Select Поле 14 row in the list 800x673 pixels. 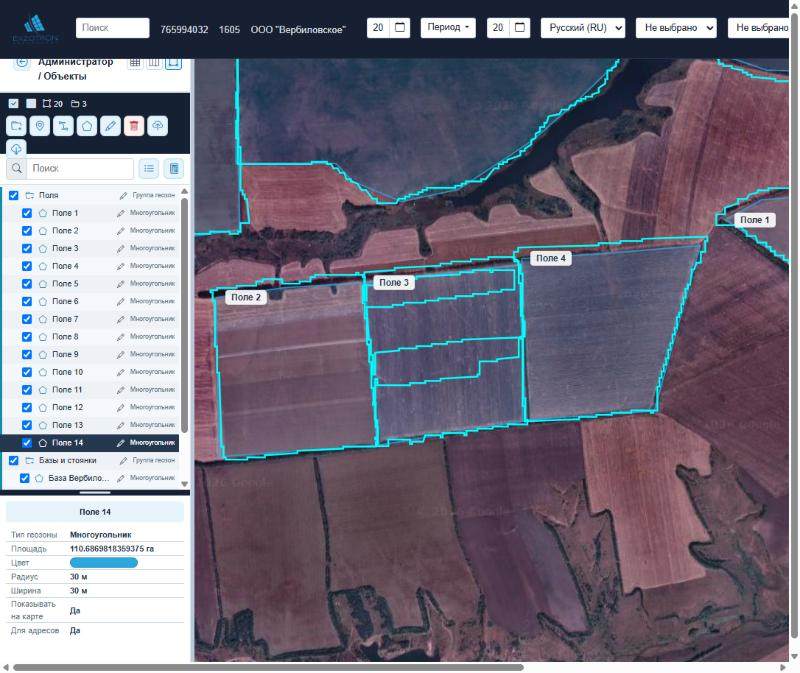coord(90,443)
